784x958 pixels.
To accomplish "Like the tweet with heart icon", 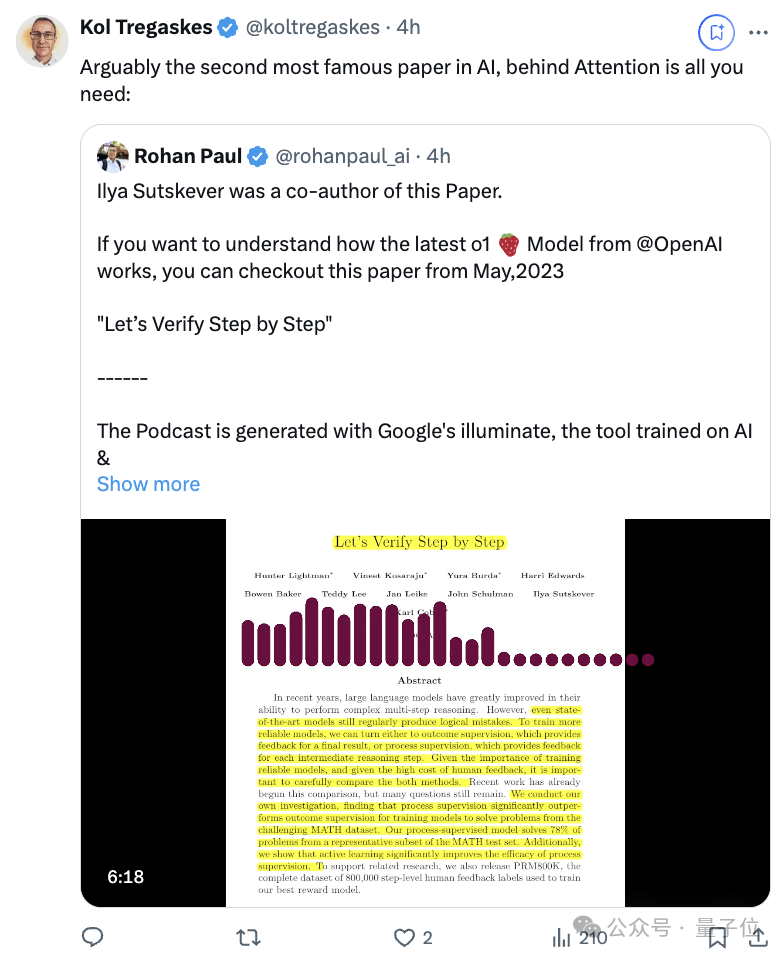I will 404,937.
